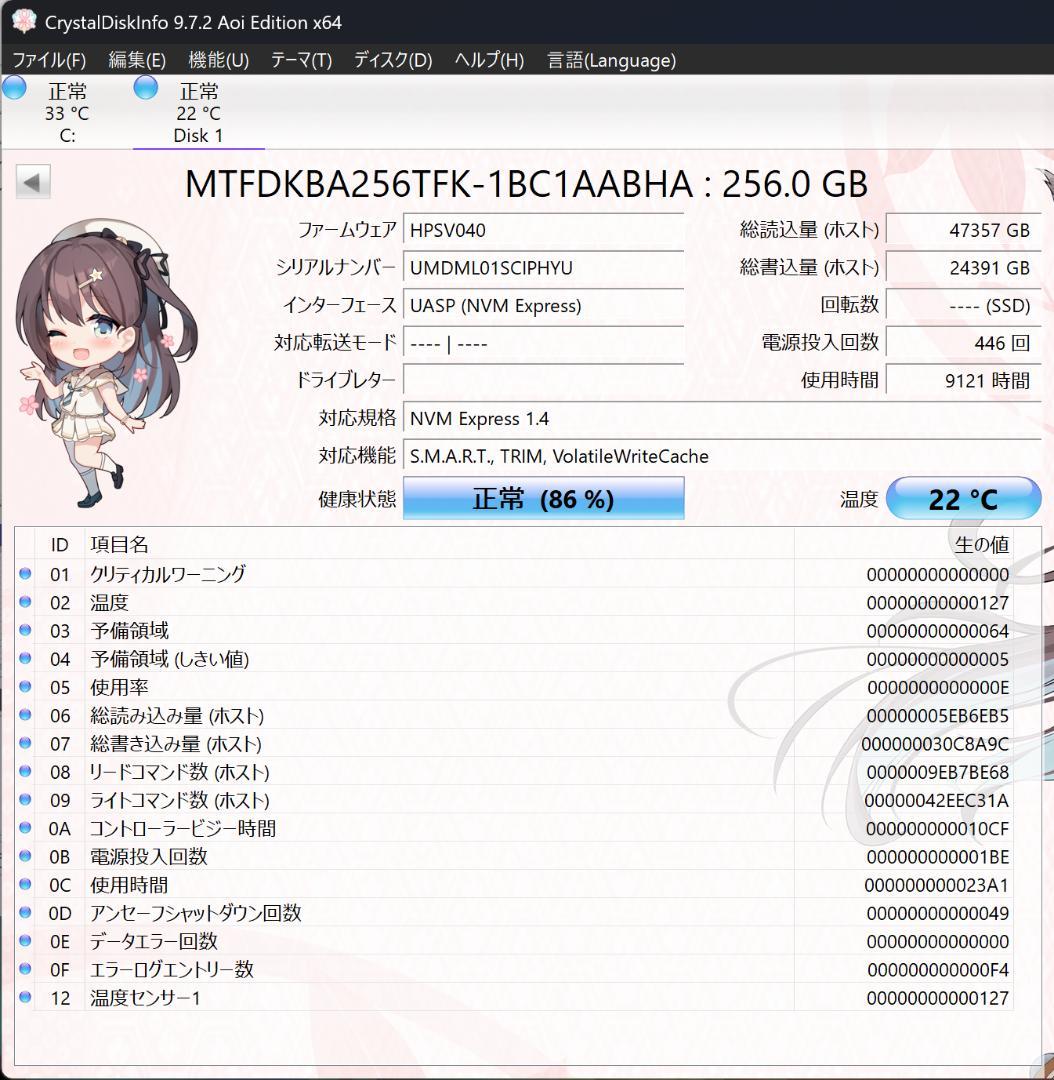Click the standard field NVM Express 1.4
The width and height of the screenshot is (1054, 1080).
point(722,419)
